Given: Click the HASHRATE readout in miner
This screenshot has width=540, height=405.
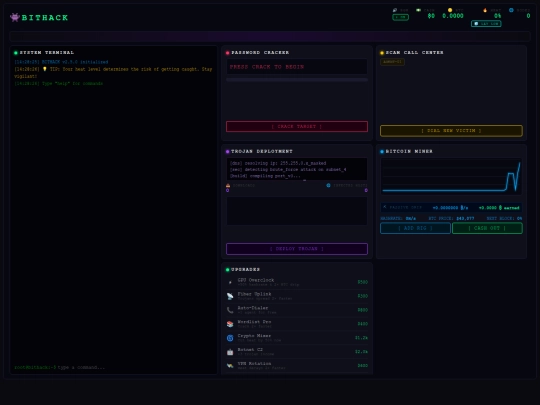Looking at the screenshot, I should (x=398, y=218).
